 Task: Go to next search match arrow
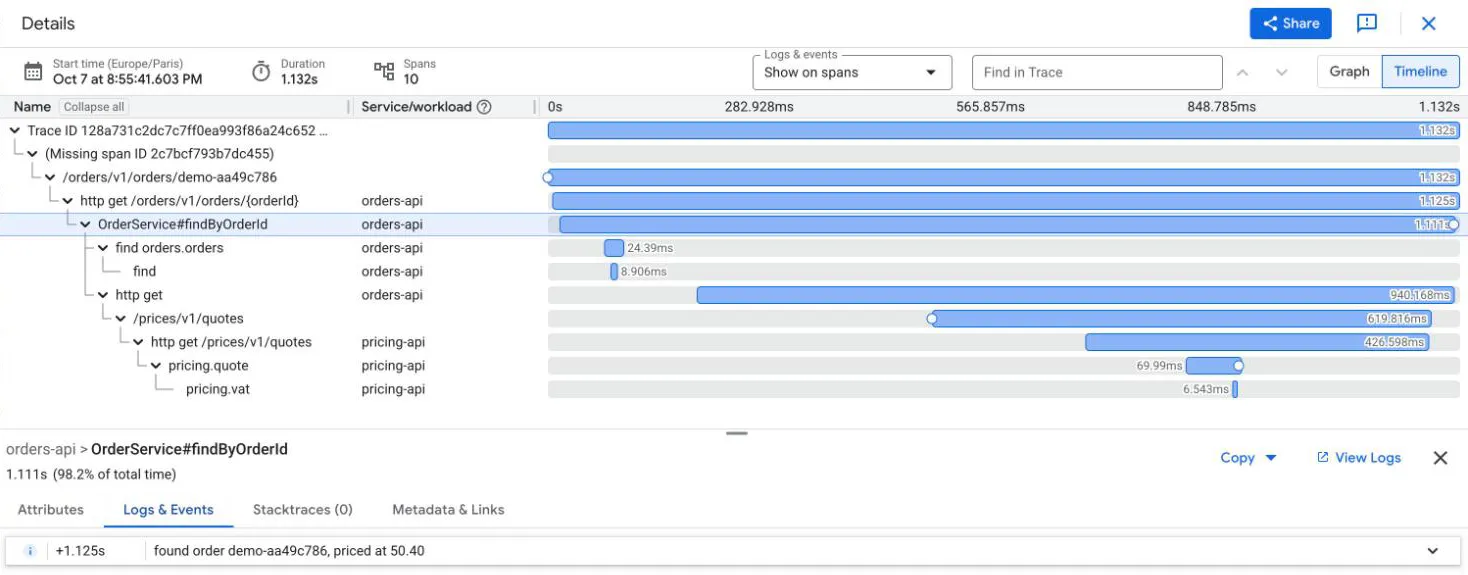[x=1282, y=72]
